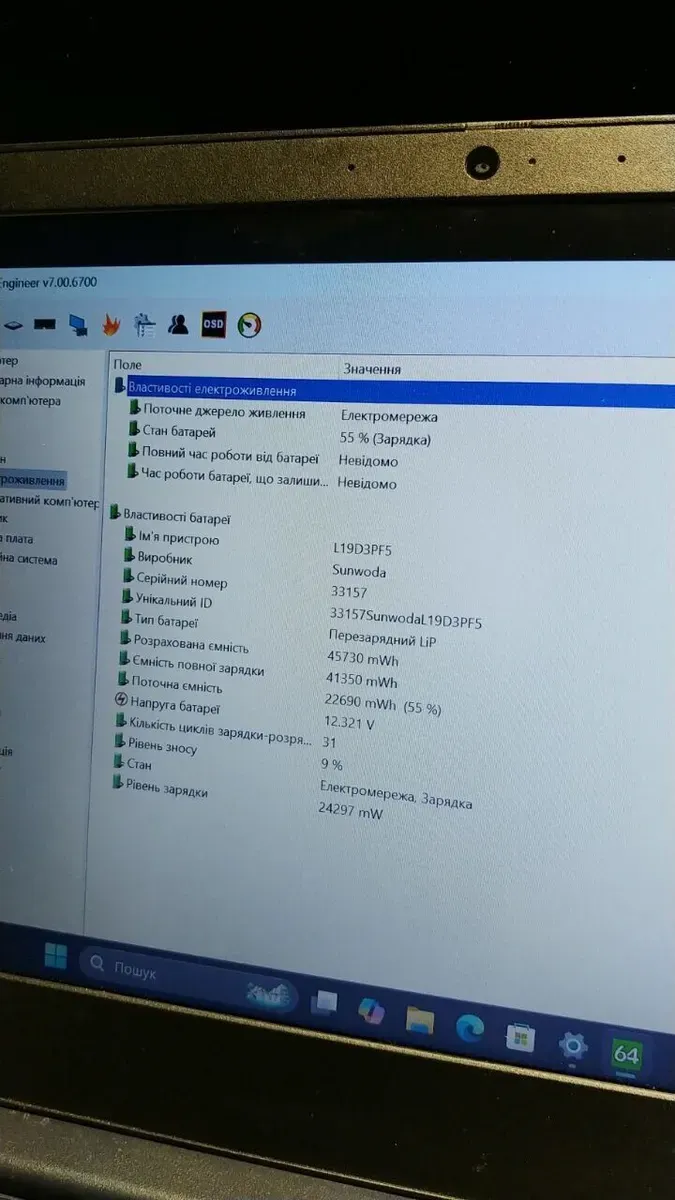The width and height of the screenshot is (675, 1200).
Task: Select the highlighted Електроживлення tree item
Action: (x=32, y=481)
